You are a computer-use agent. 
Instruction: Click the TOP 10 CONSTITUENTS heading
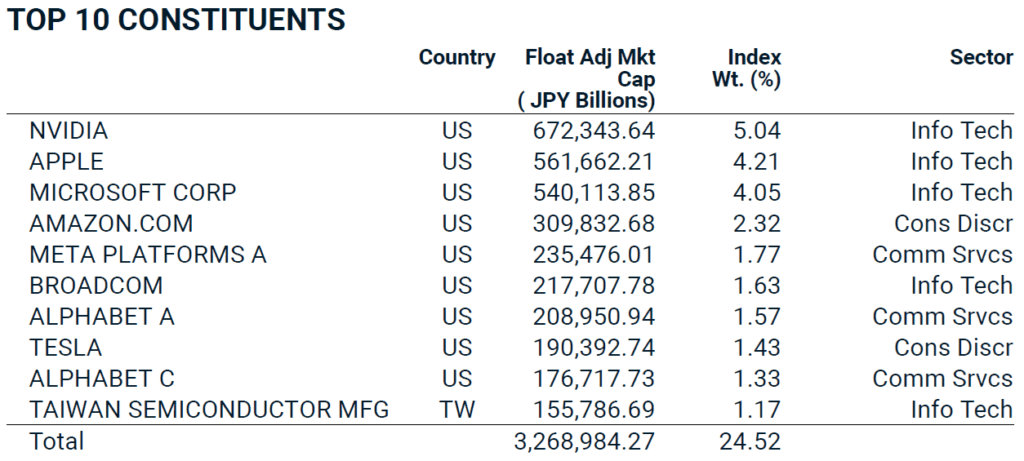click(176, 19)
